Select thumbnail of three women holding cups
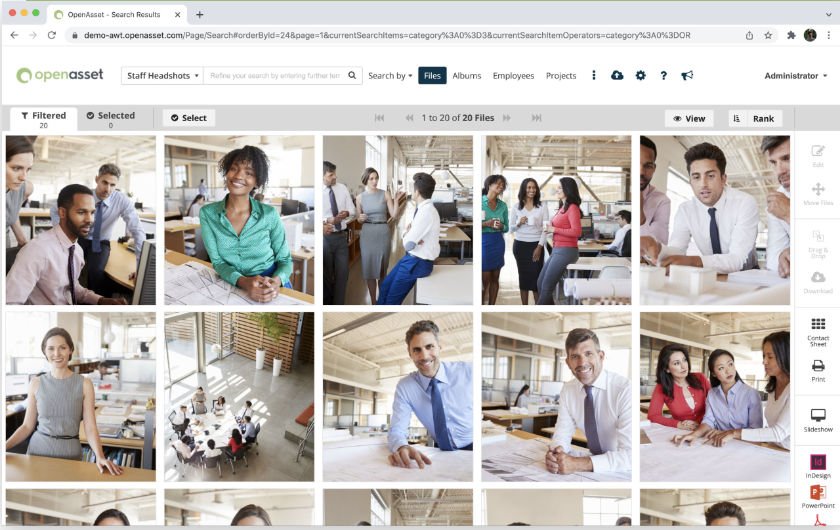 coord(556,220)
